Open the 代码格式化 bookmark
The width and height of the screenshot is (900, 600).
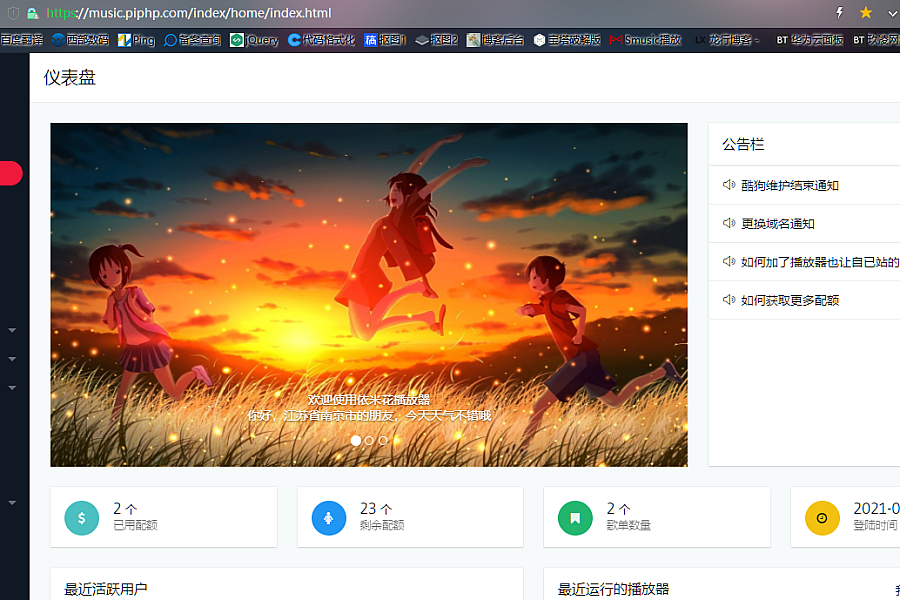coord(321,40)
